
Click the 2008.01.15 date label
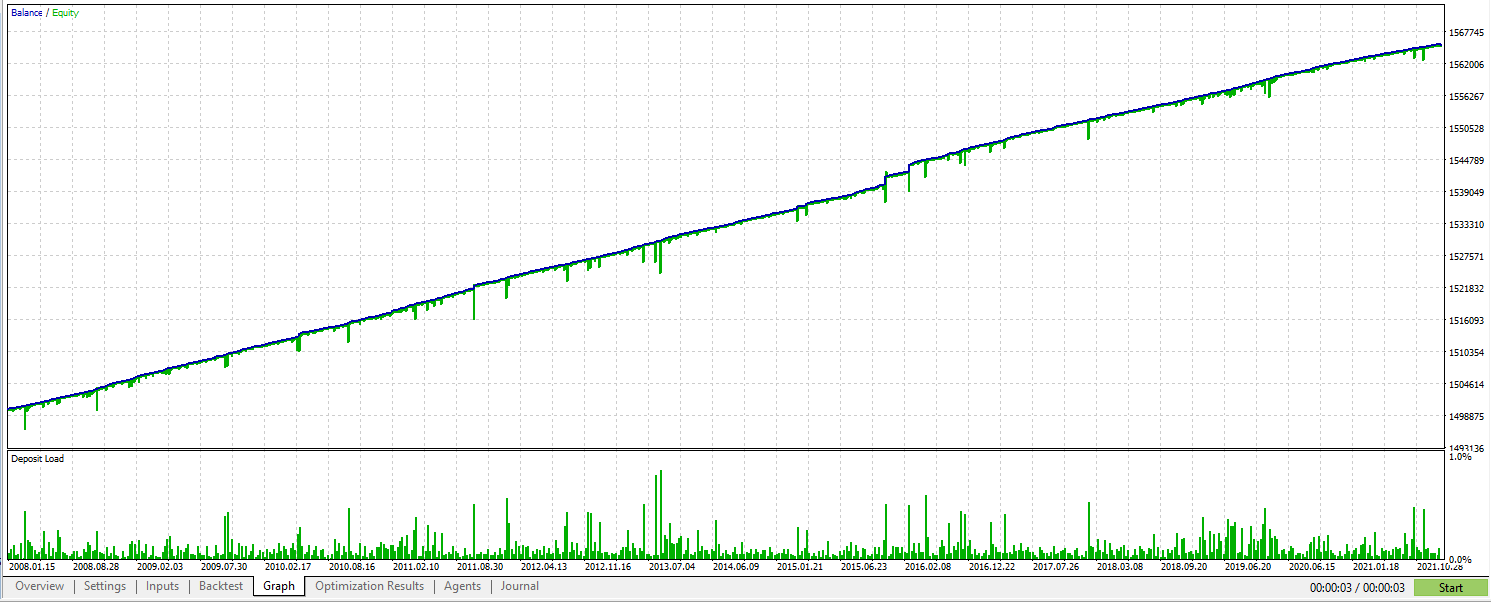tap(32, 567)
